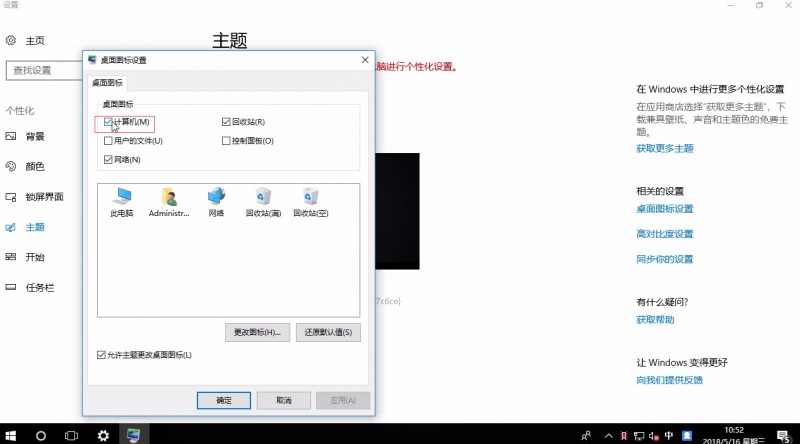The height and width of the screenshot is (444, 800).
Task: Toggle 允许主题更改桌面图标(L) checkbox
Action: coord(101,355)
